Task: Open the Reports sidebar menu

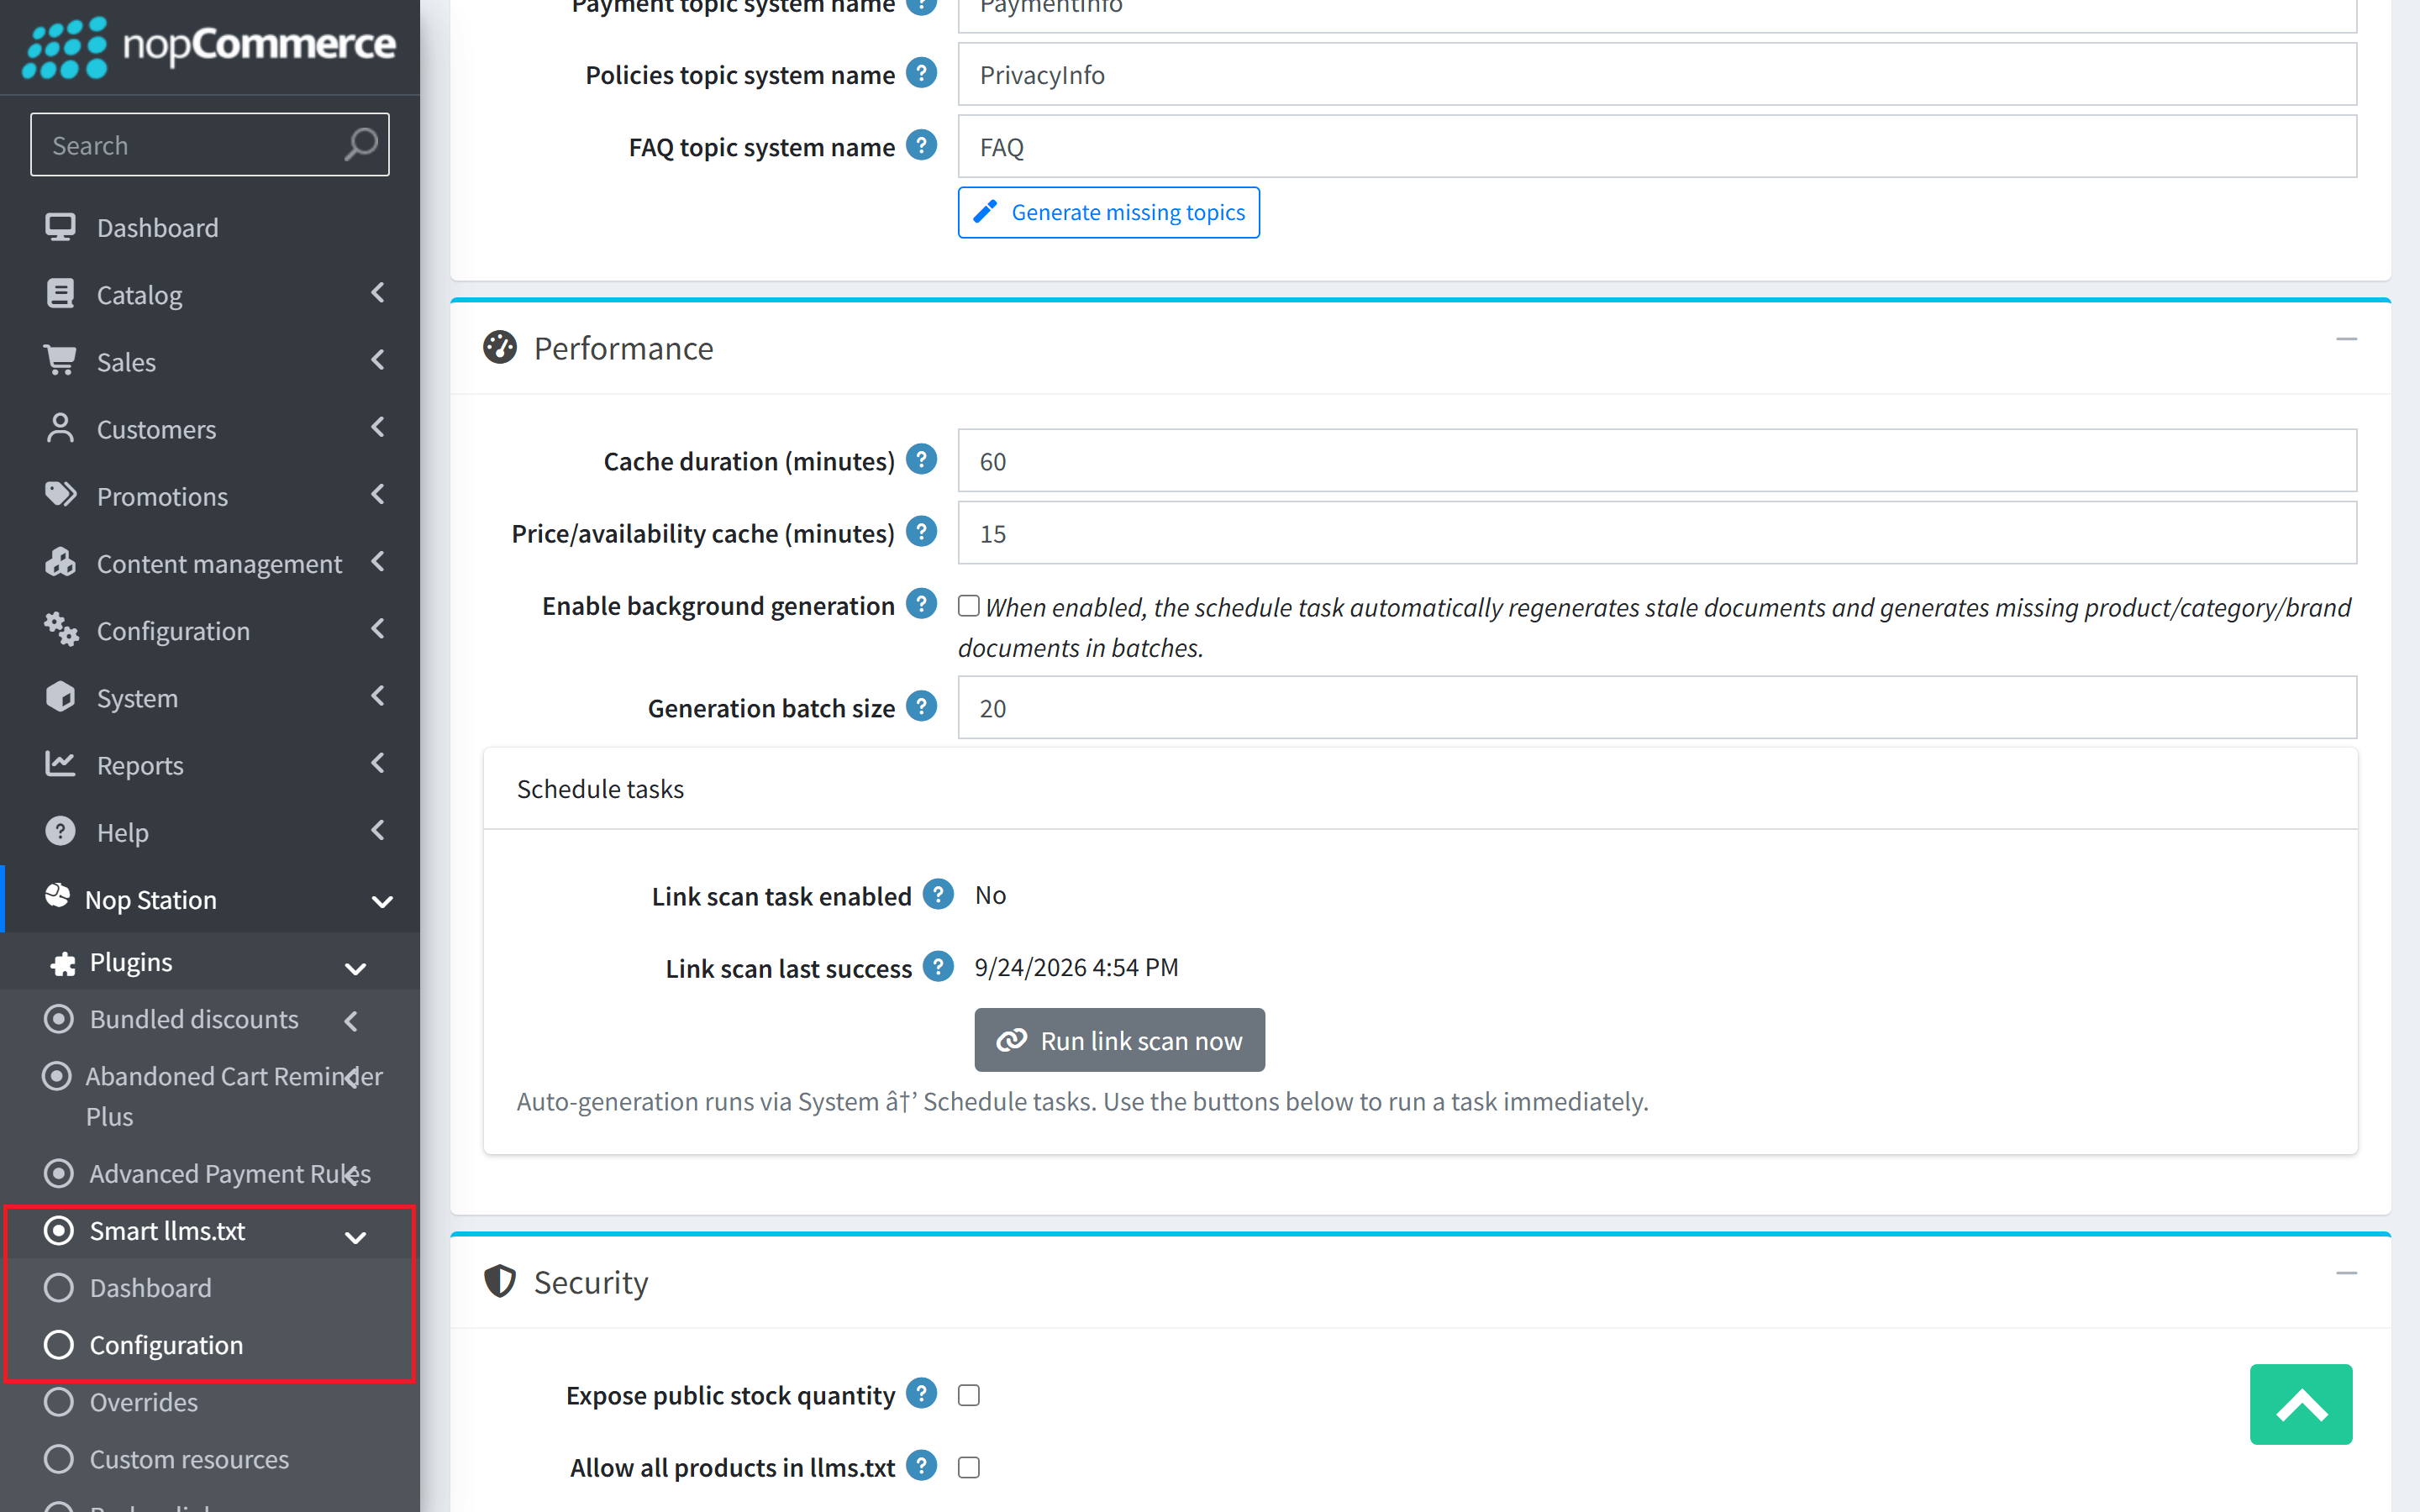Action: tap(210, 764)
